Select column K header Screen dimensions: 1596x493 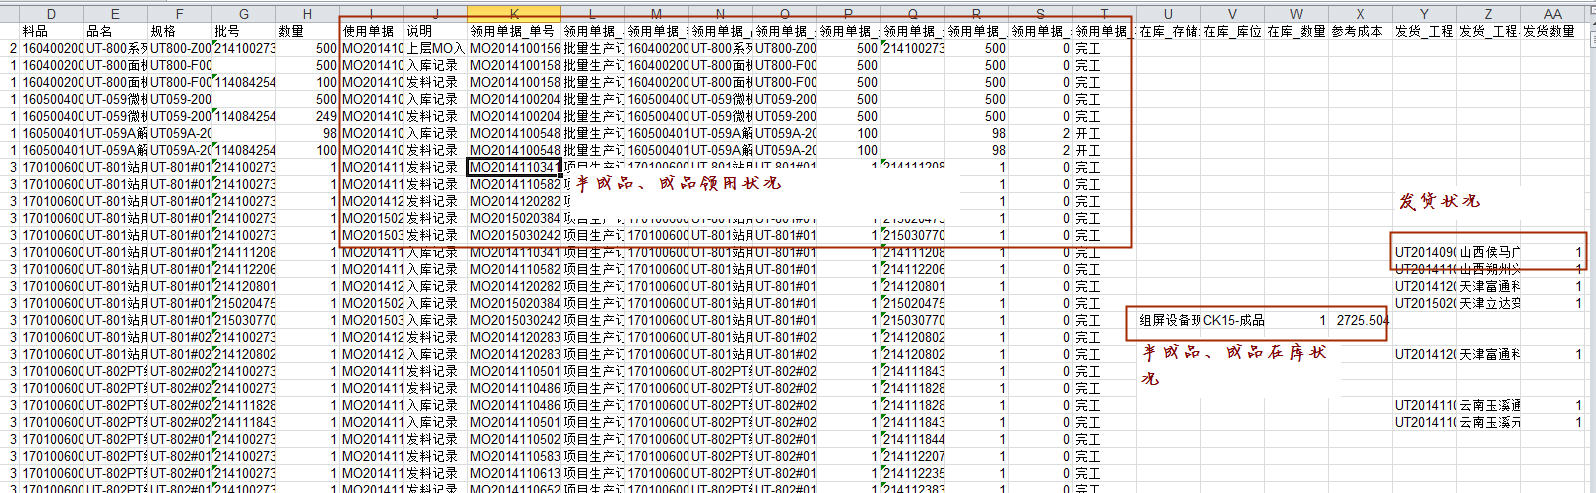pyautogui.click(x=514, y=14)
